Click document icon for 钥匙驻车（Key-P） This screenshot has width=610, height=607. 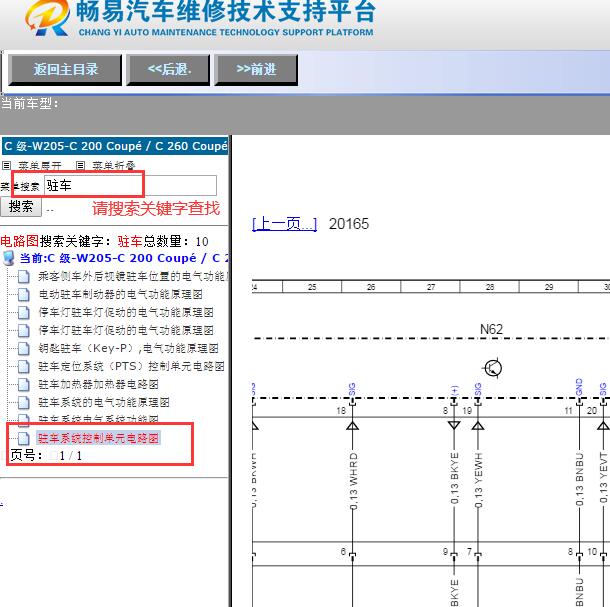point(24,348)
